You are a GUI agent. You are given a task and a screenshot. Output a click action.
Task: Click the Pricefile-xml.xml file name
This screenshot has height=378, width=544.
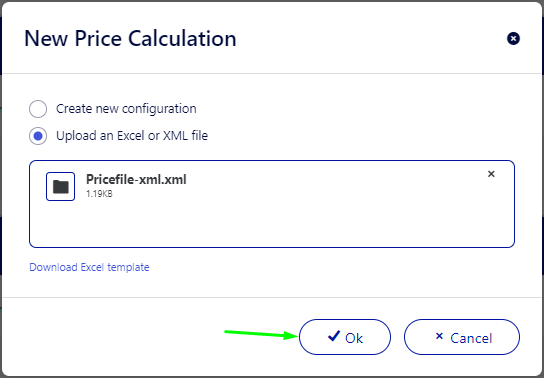(136, 180)
